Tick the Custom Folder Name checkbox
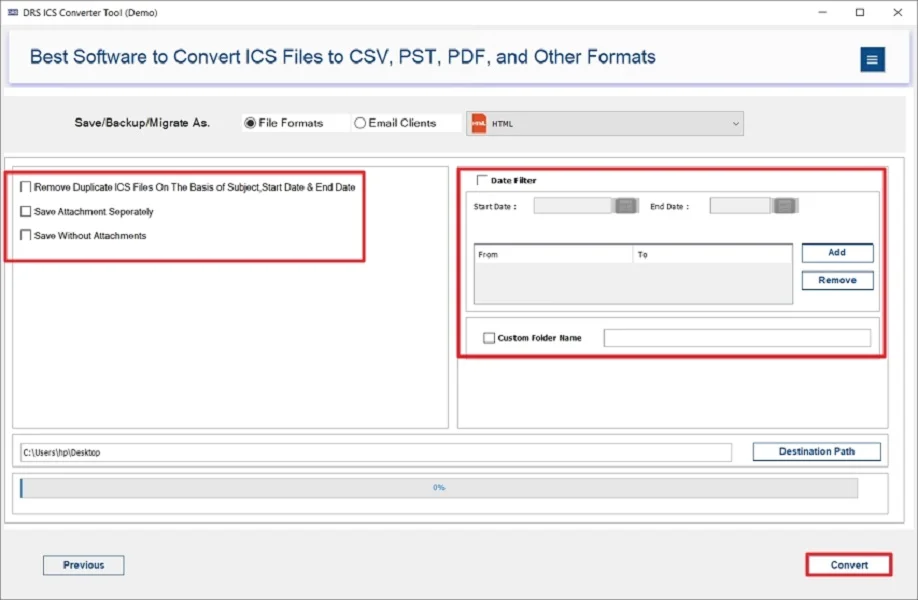This screenshot has height=600, width=918. (x=489, y=338)
